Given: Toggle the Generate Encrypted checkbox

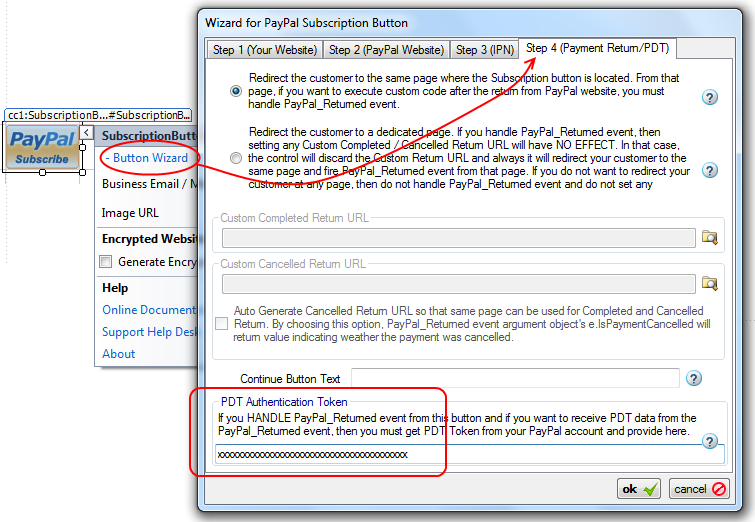Looking at the screenshot, I should click(x=105, y=261).
